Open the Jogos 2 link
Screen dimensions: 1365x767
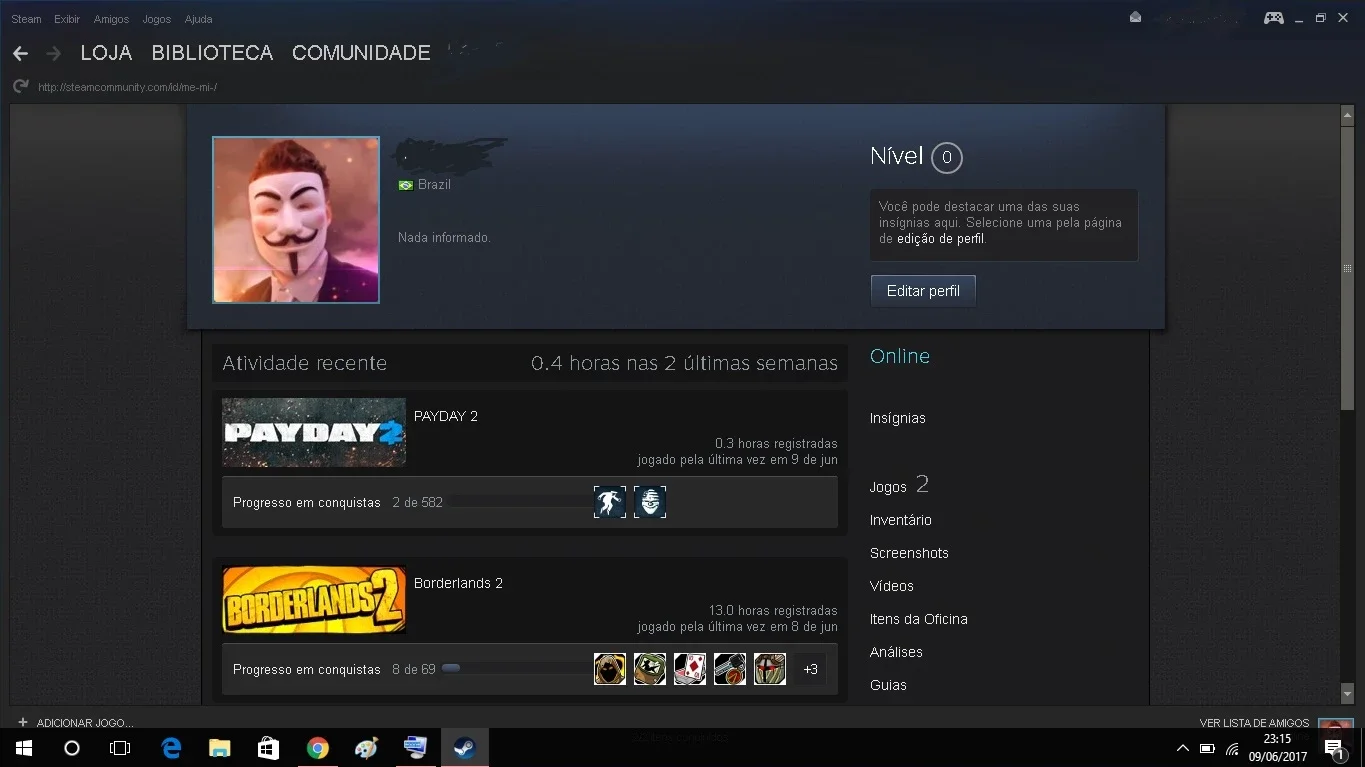[900, 486]
